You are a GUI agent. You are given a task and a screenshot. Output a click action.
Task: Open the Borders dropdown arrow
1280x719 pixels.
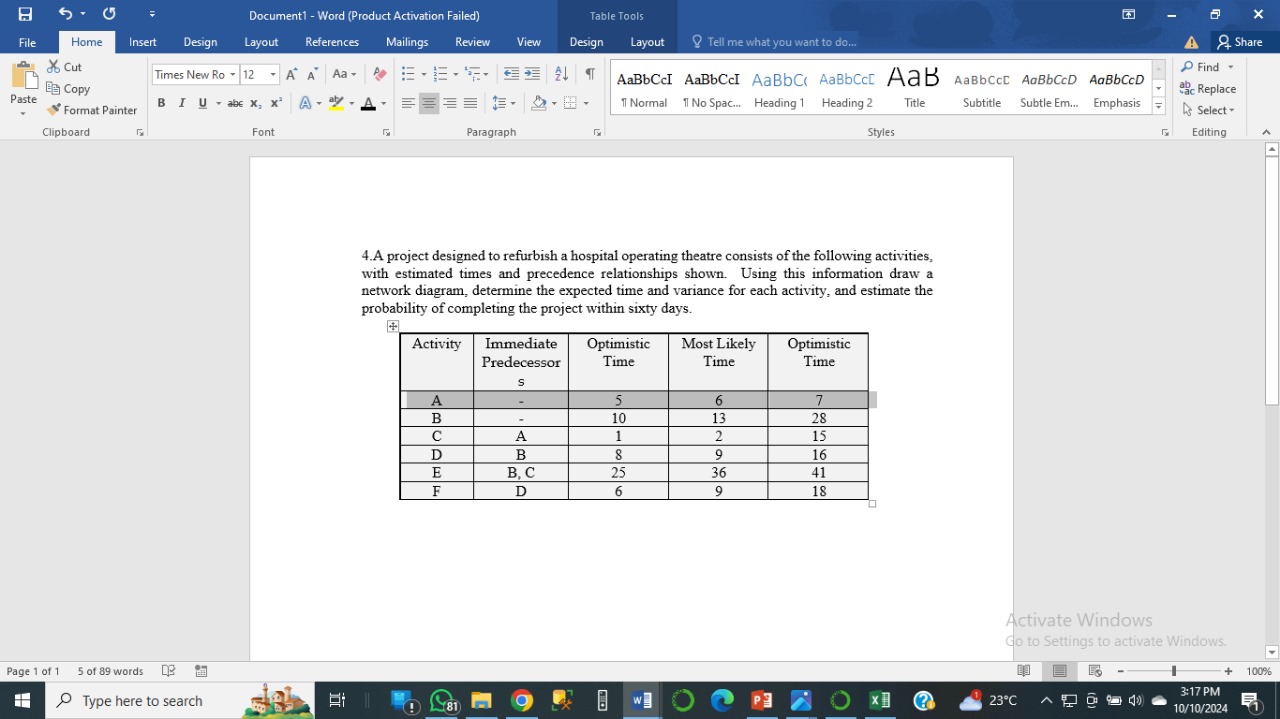(x=586, y=103)
